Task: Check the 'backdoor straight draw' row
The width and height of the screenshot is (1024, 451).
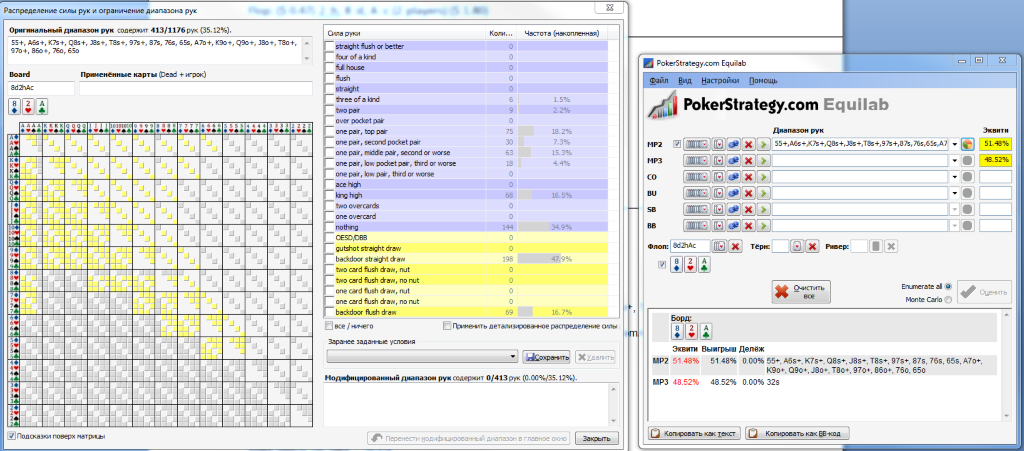Action: pos(329,259)
